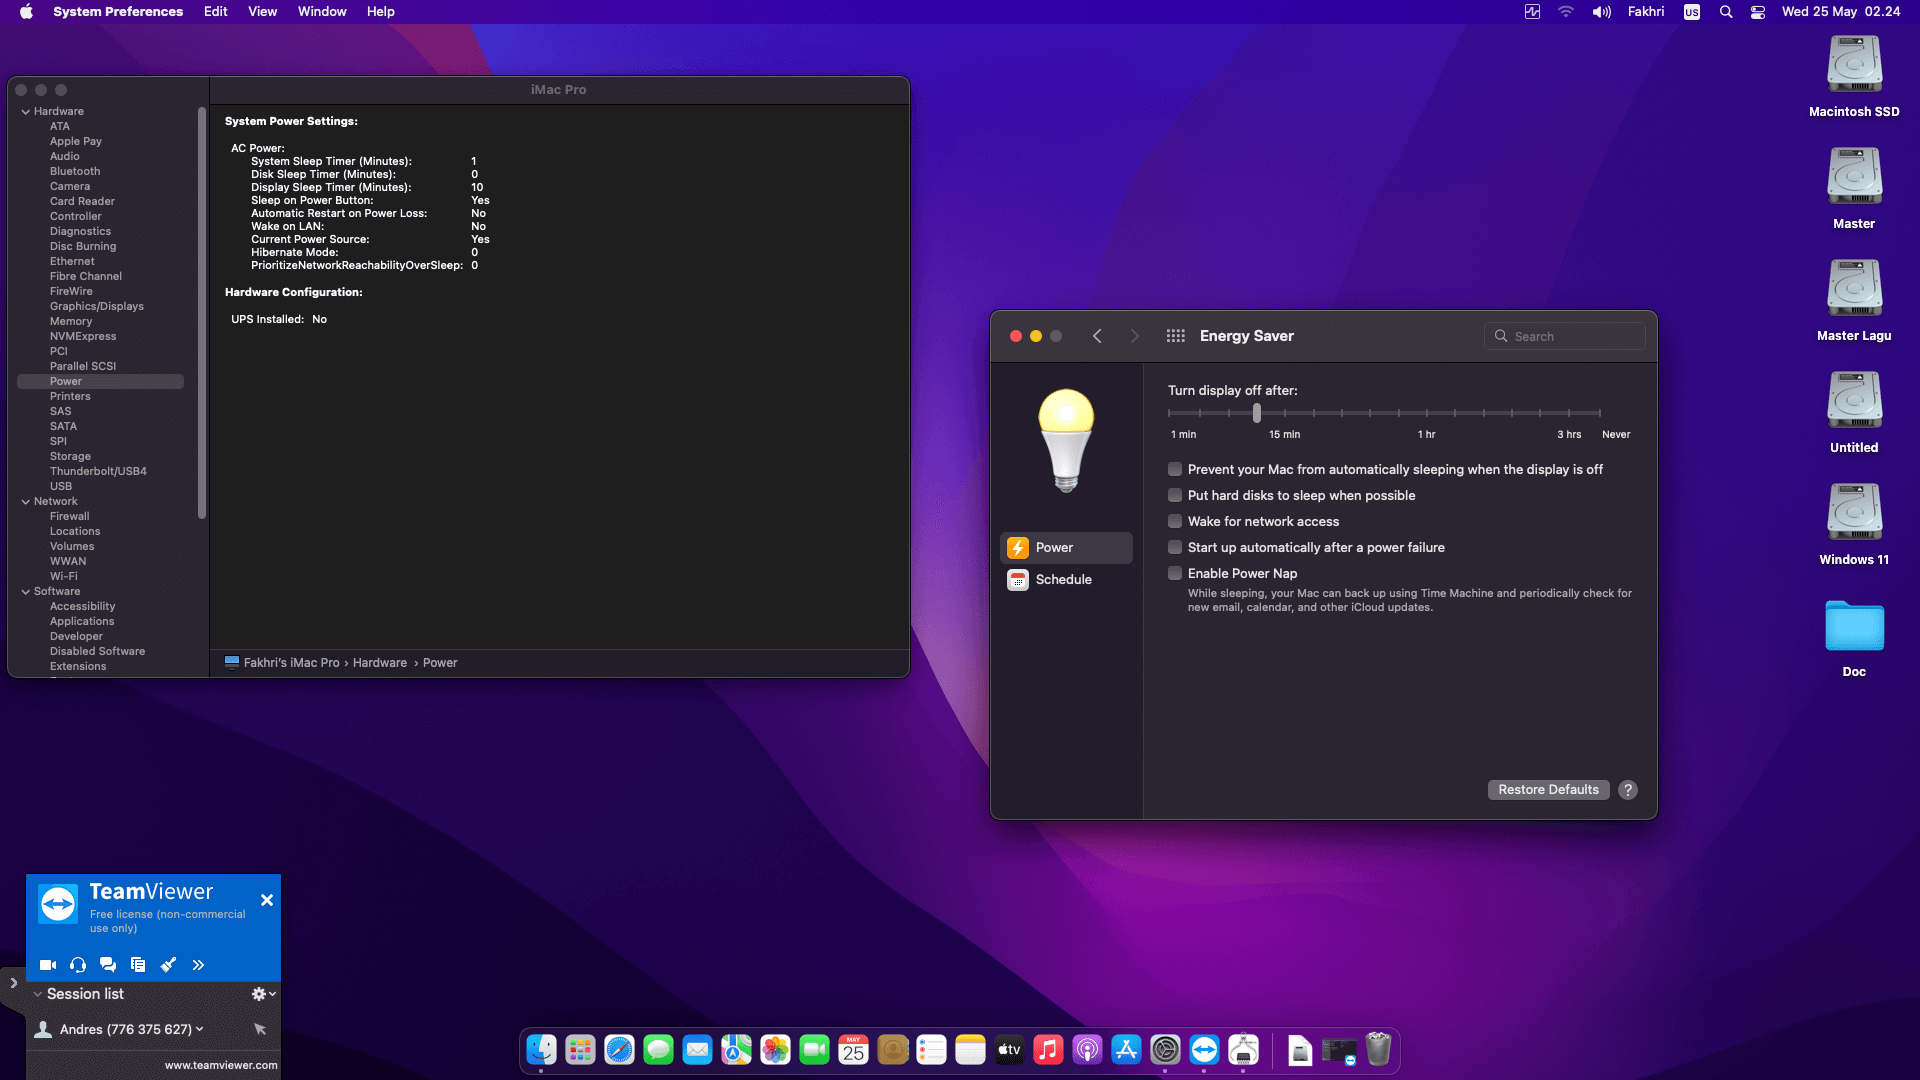The image size is (1920, 1080).
Task: Open the Andres session dropdown arrow
Action: 200,1029
